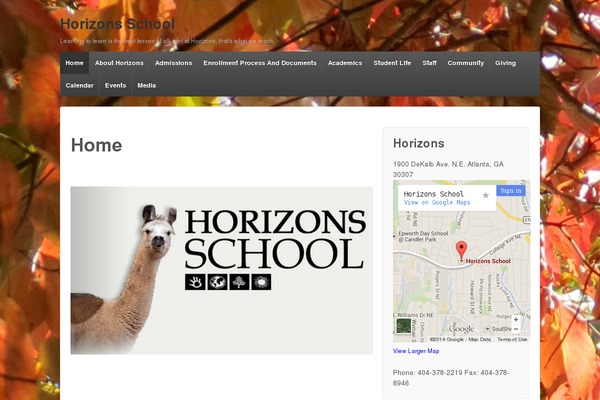Click the Horizons sidebar heading
The height and width of the screenshot is (400, 600).
(x=419, y=143)
